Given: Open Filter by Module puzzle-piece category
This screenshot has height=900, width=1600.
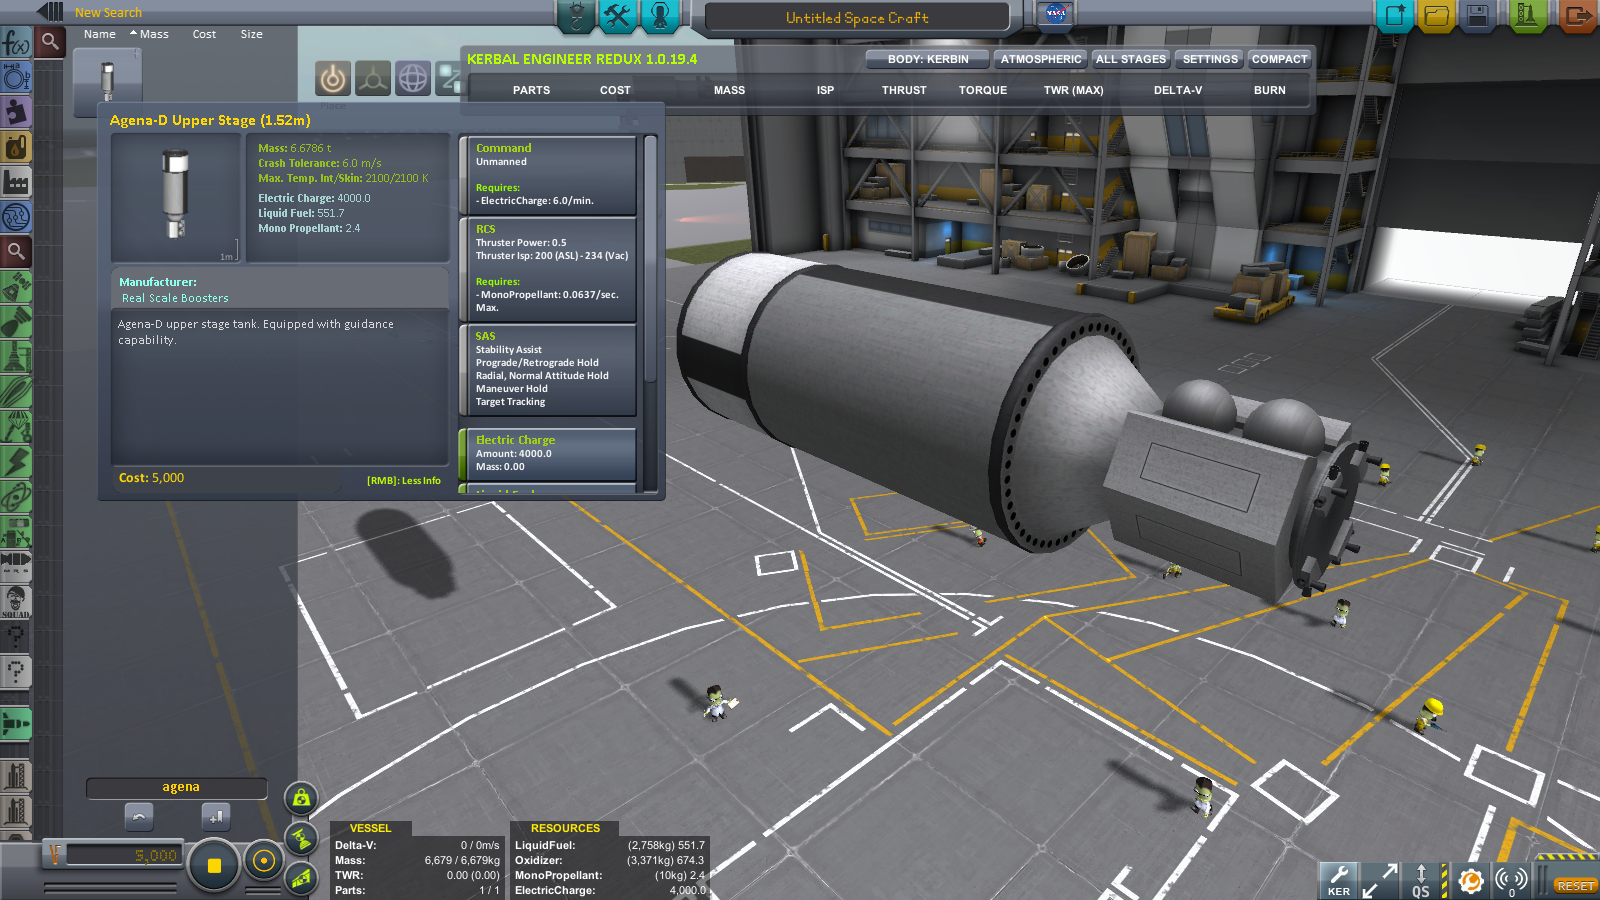Looking at the screenshot, I should [x=16, y=111].
